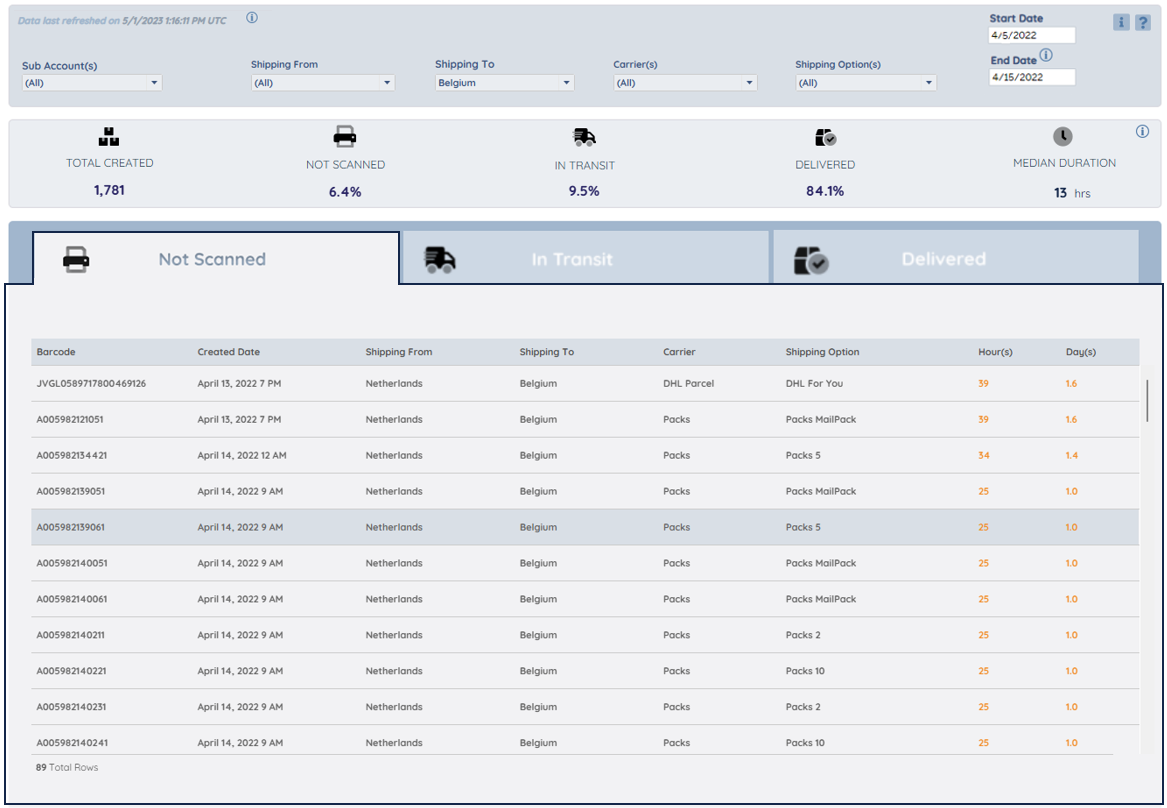This screenshot has width=1167, height=808.
Task: Select barcode A005982140051
Action: pos(71,563)
